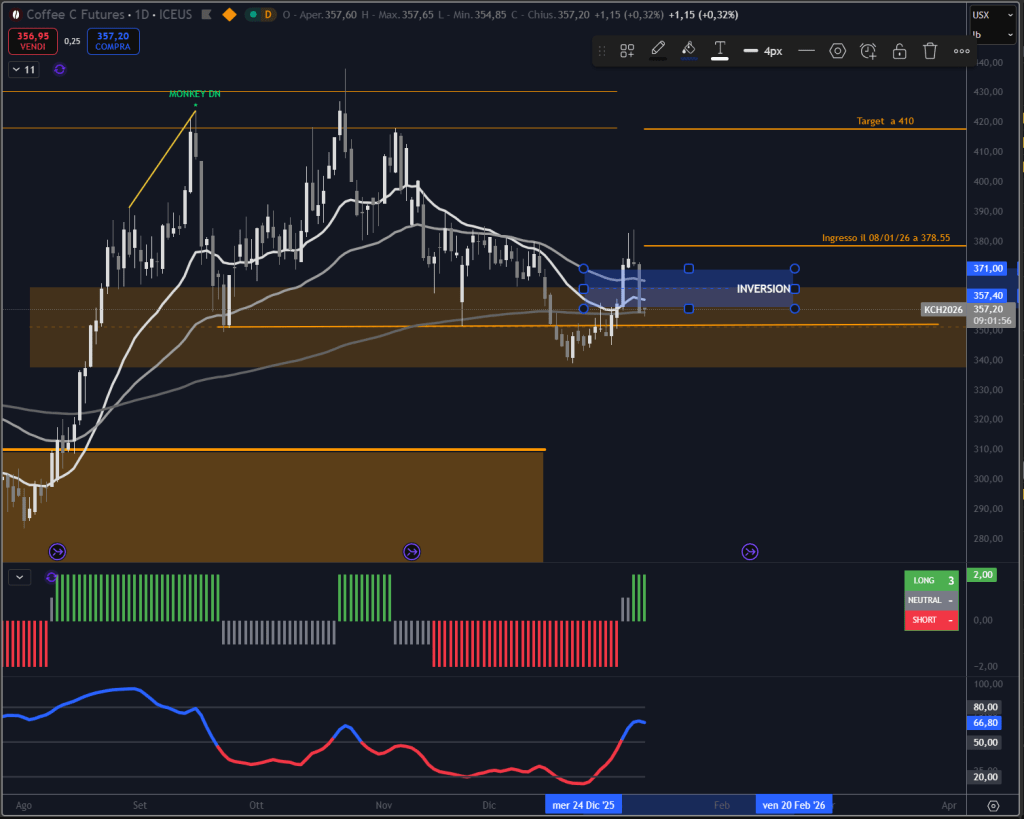Screen dimensions: 1024x819
Task: Select the pencil drawing tool
Action: [x=658, y=50]
